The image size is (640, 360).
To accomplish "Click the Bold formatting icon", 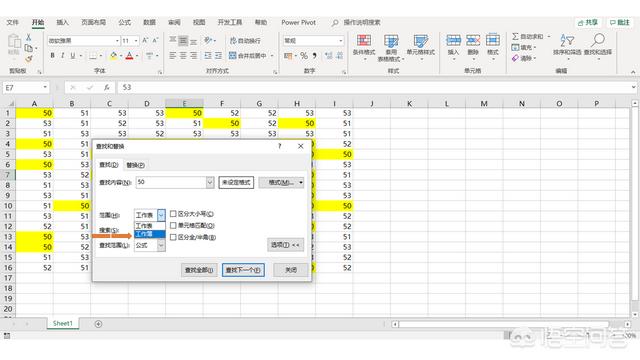I will pyautogui.click(x=52, y=56).
